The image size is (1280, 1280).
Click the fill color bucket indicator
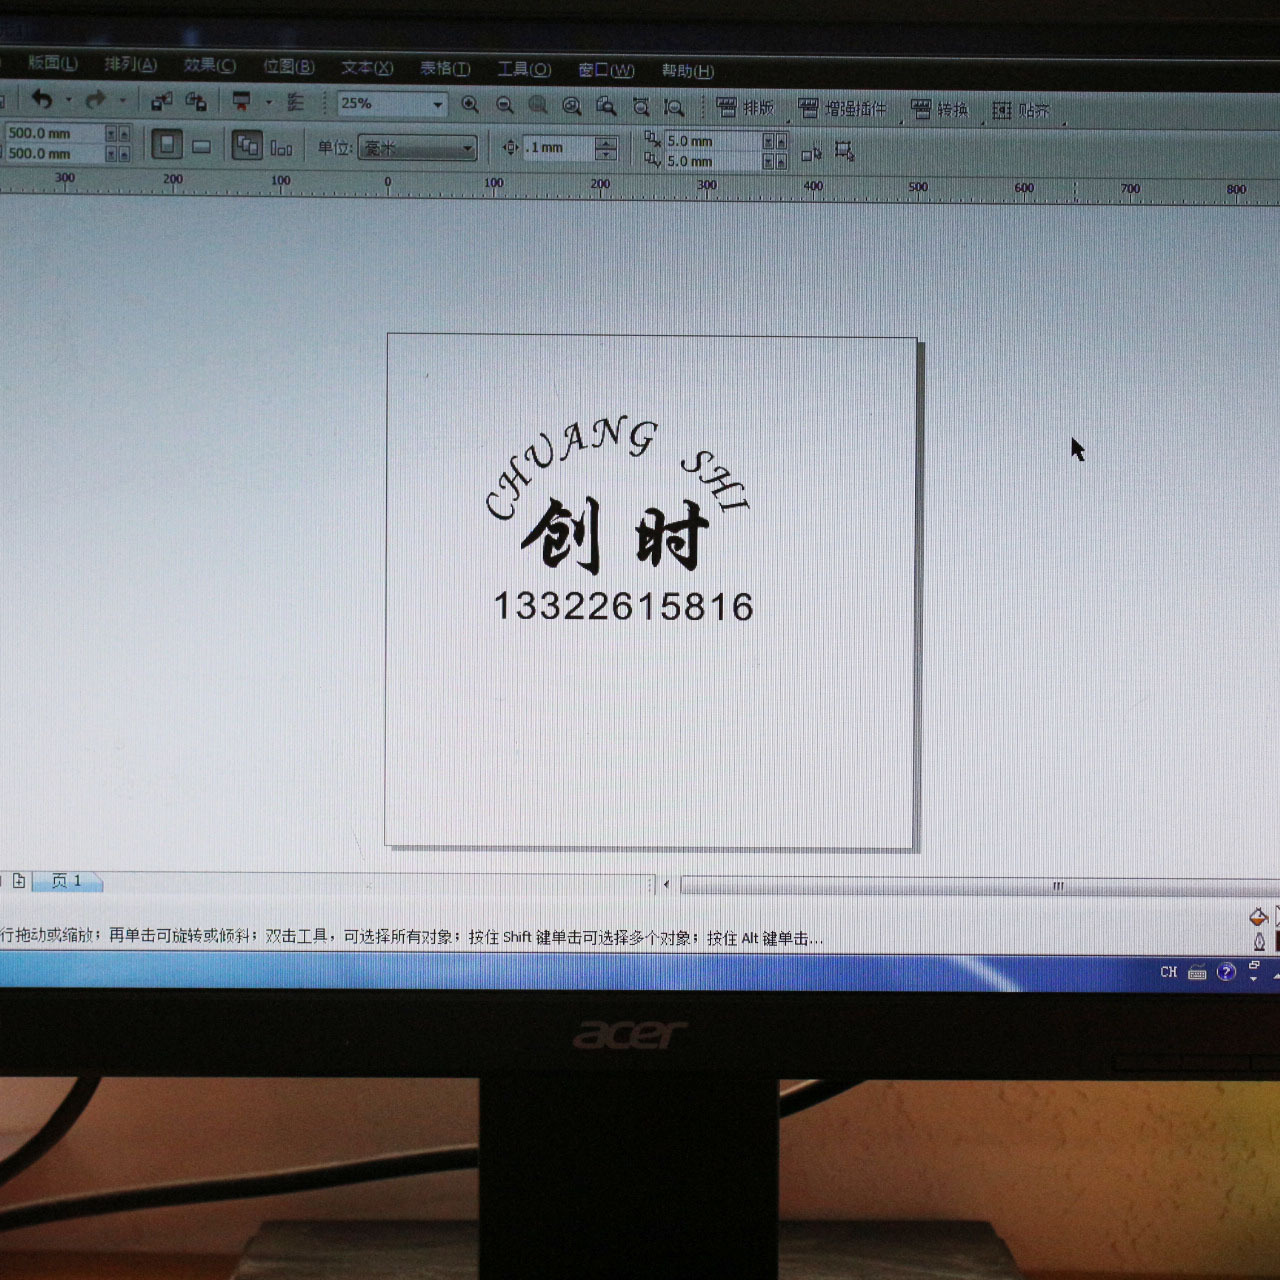(x=1259, y=917)
